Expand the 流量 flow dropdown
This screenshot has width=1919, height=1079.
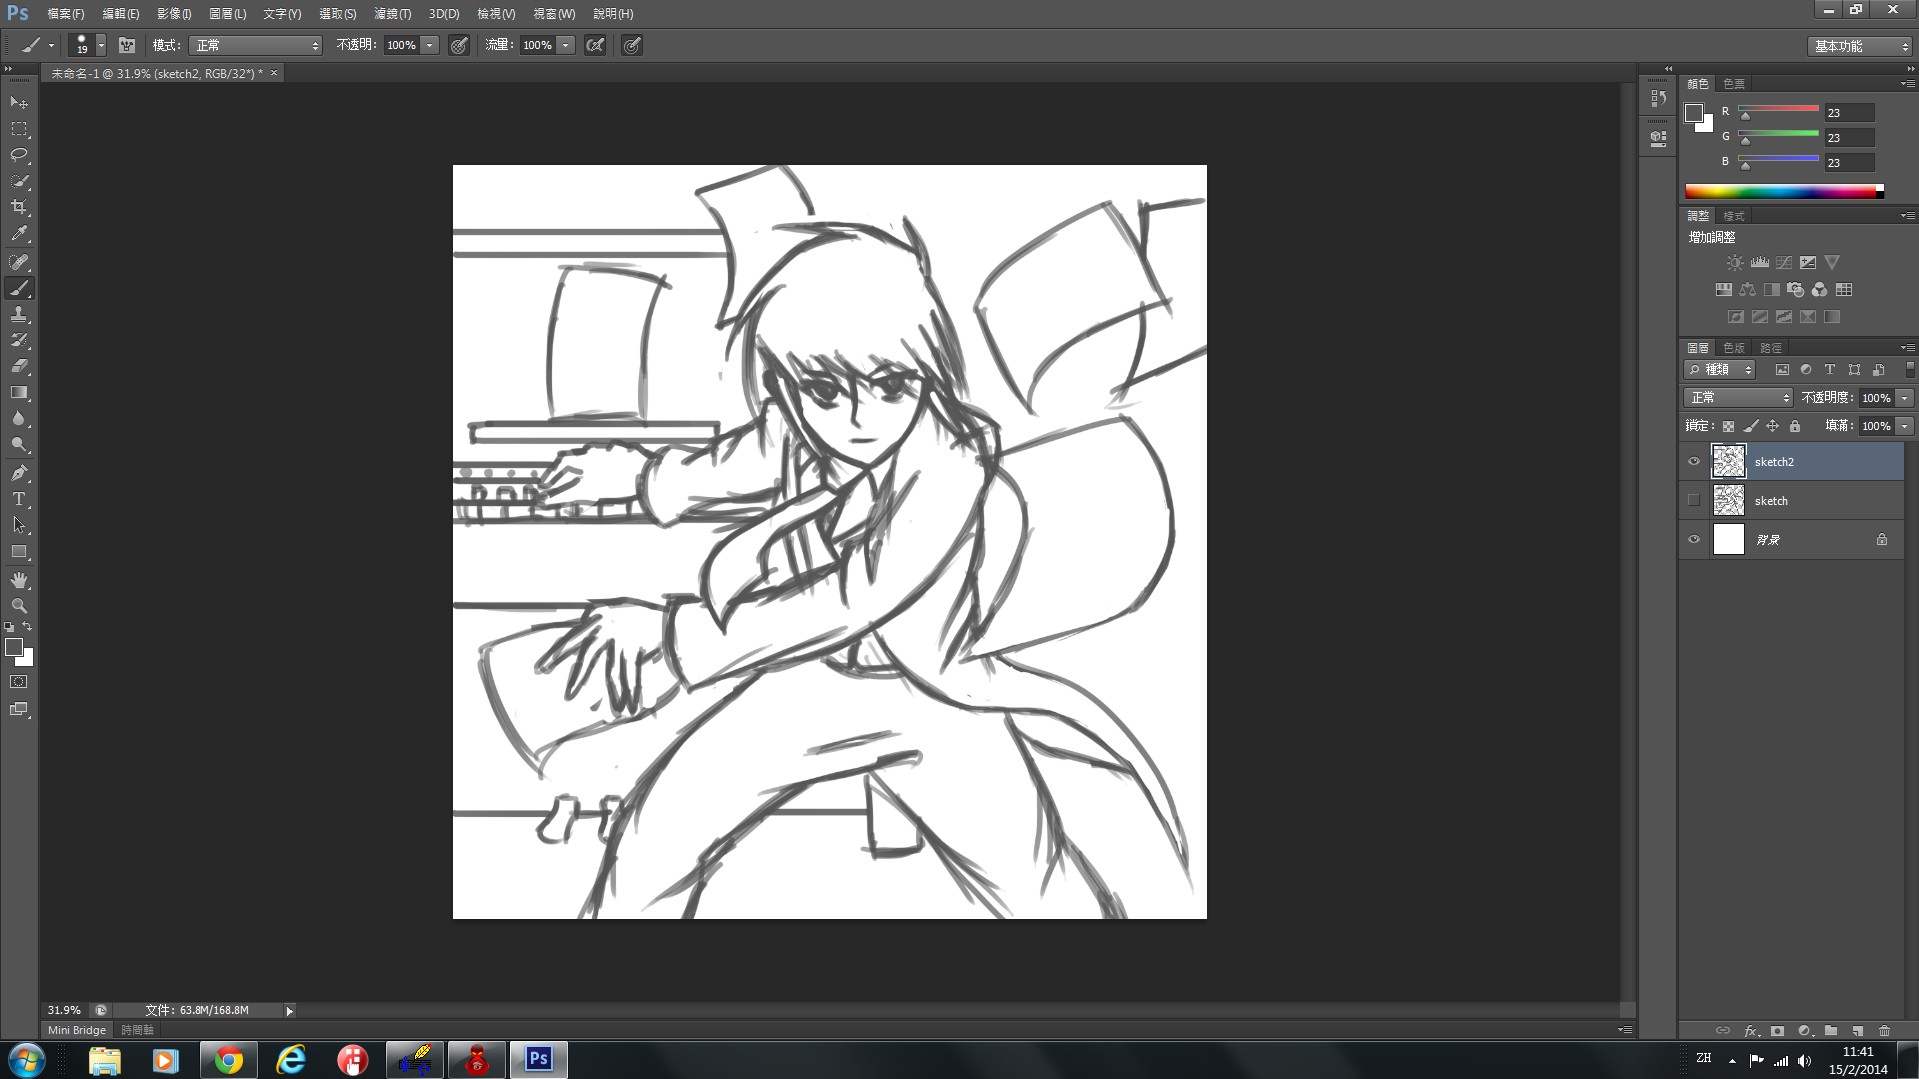(565, 45)
